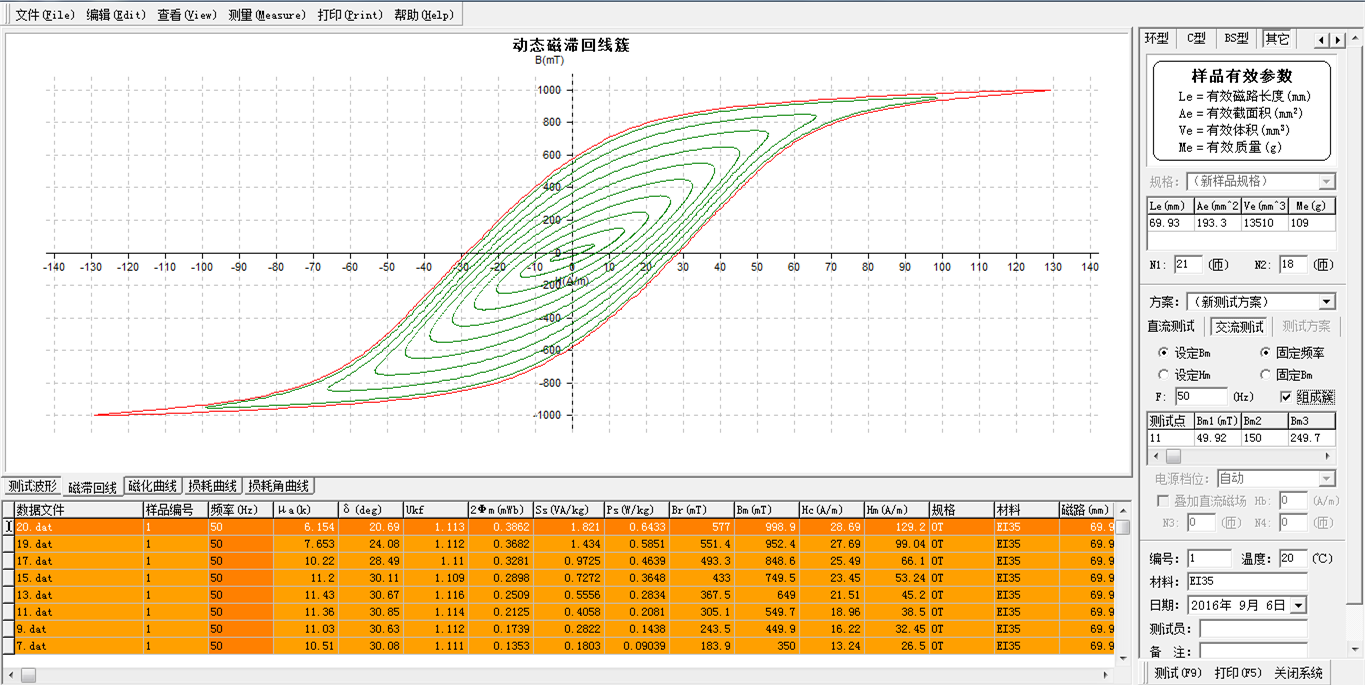Click the N2 turns input field
The width and height of the screenshot is (1365, 685).
1294,264
